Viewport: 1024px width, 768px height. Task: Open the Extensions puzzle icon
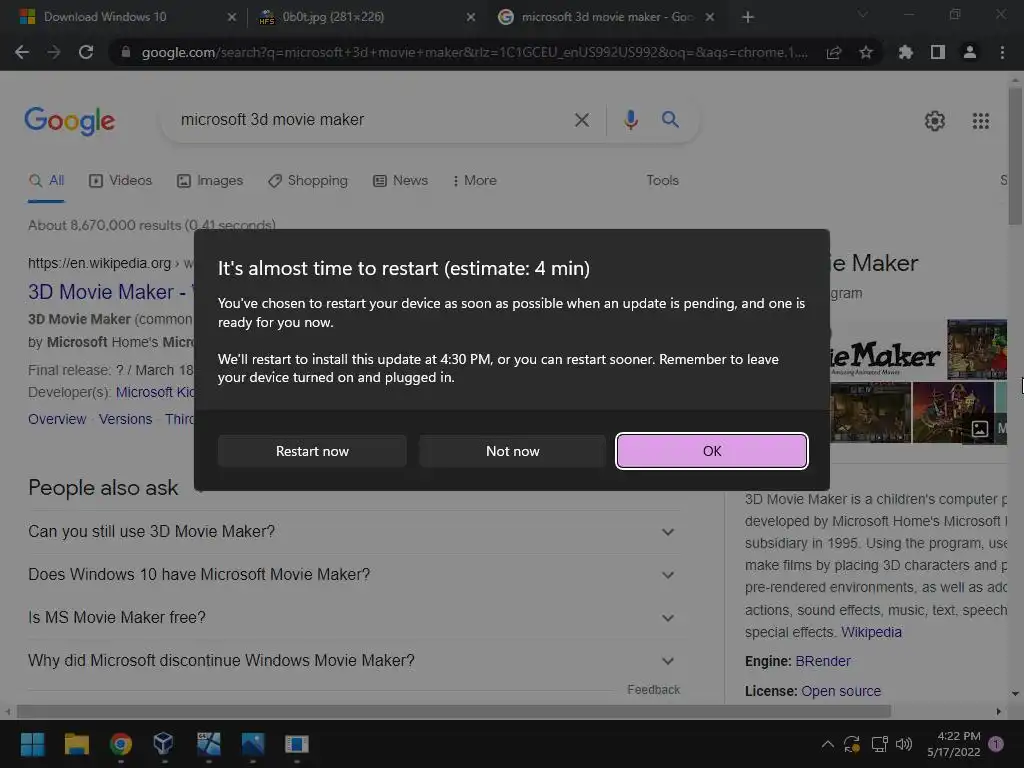pos(905,52)
